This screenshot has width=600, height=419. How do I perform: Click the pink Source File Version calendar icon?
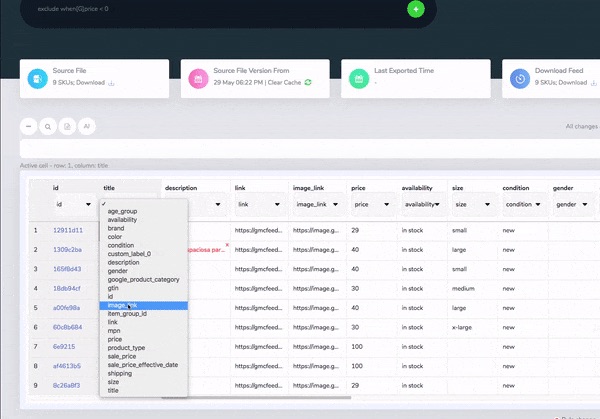click(x=197, y=78)
